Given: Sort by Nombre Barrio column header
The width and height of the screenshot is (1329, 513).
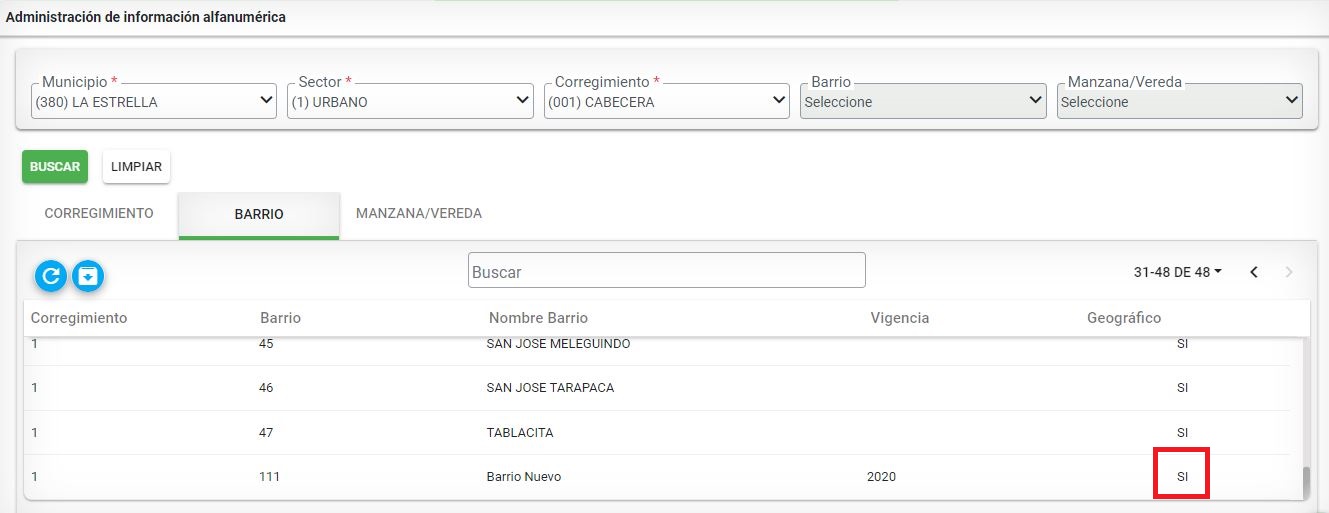Looking at the screenshot, I should (x=538, y=318).
